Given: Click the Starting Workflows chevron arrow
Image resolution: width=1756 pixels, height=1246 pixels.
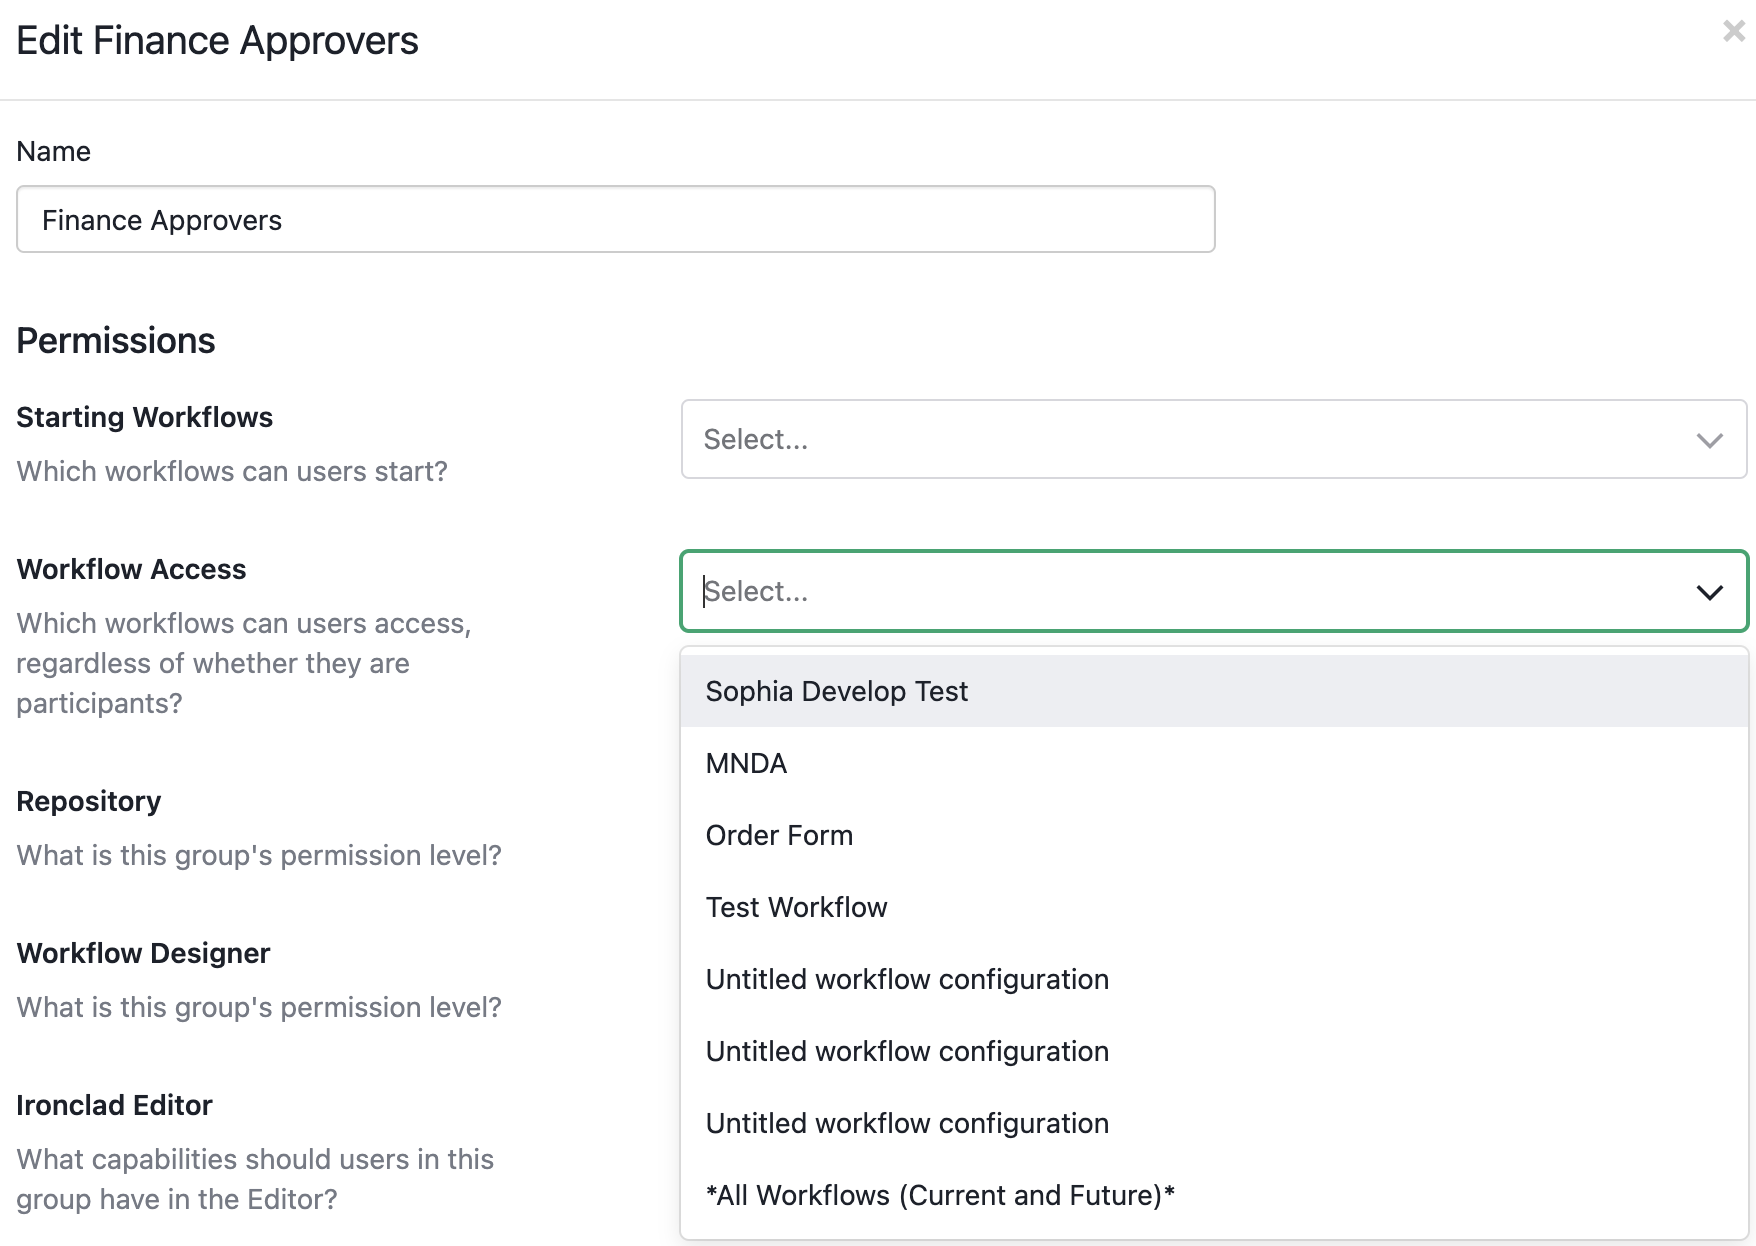Looking at the screenshot, I should pos(1710,440).
